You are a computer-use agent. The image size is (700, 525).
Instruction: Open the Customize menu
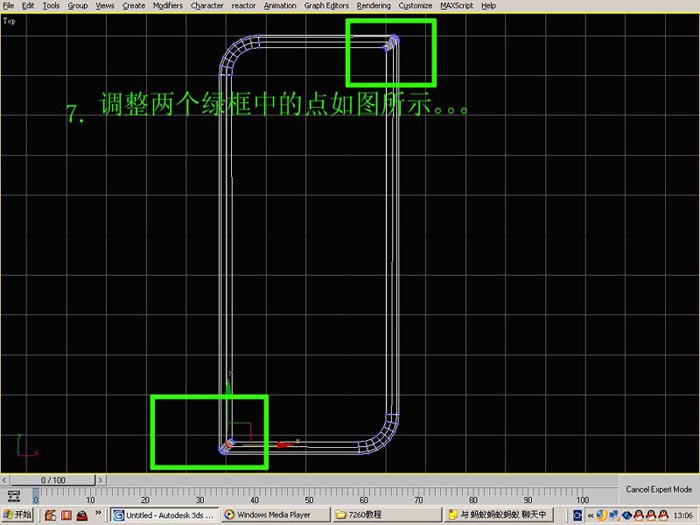[415, 5]
